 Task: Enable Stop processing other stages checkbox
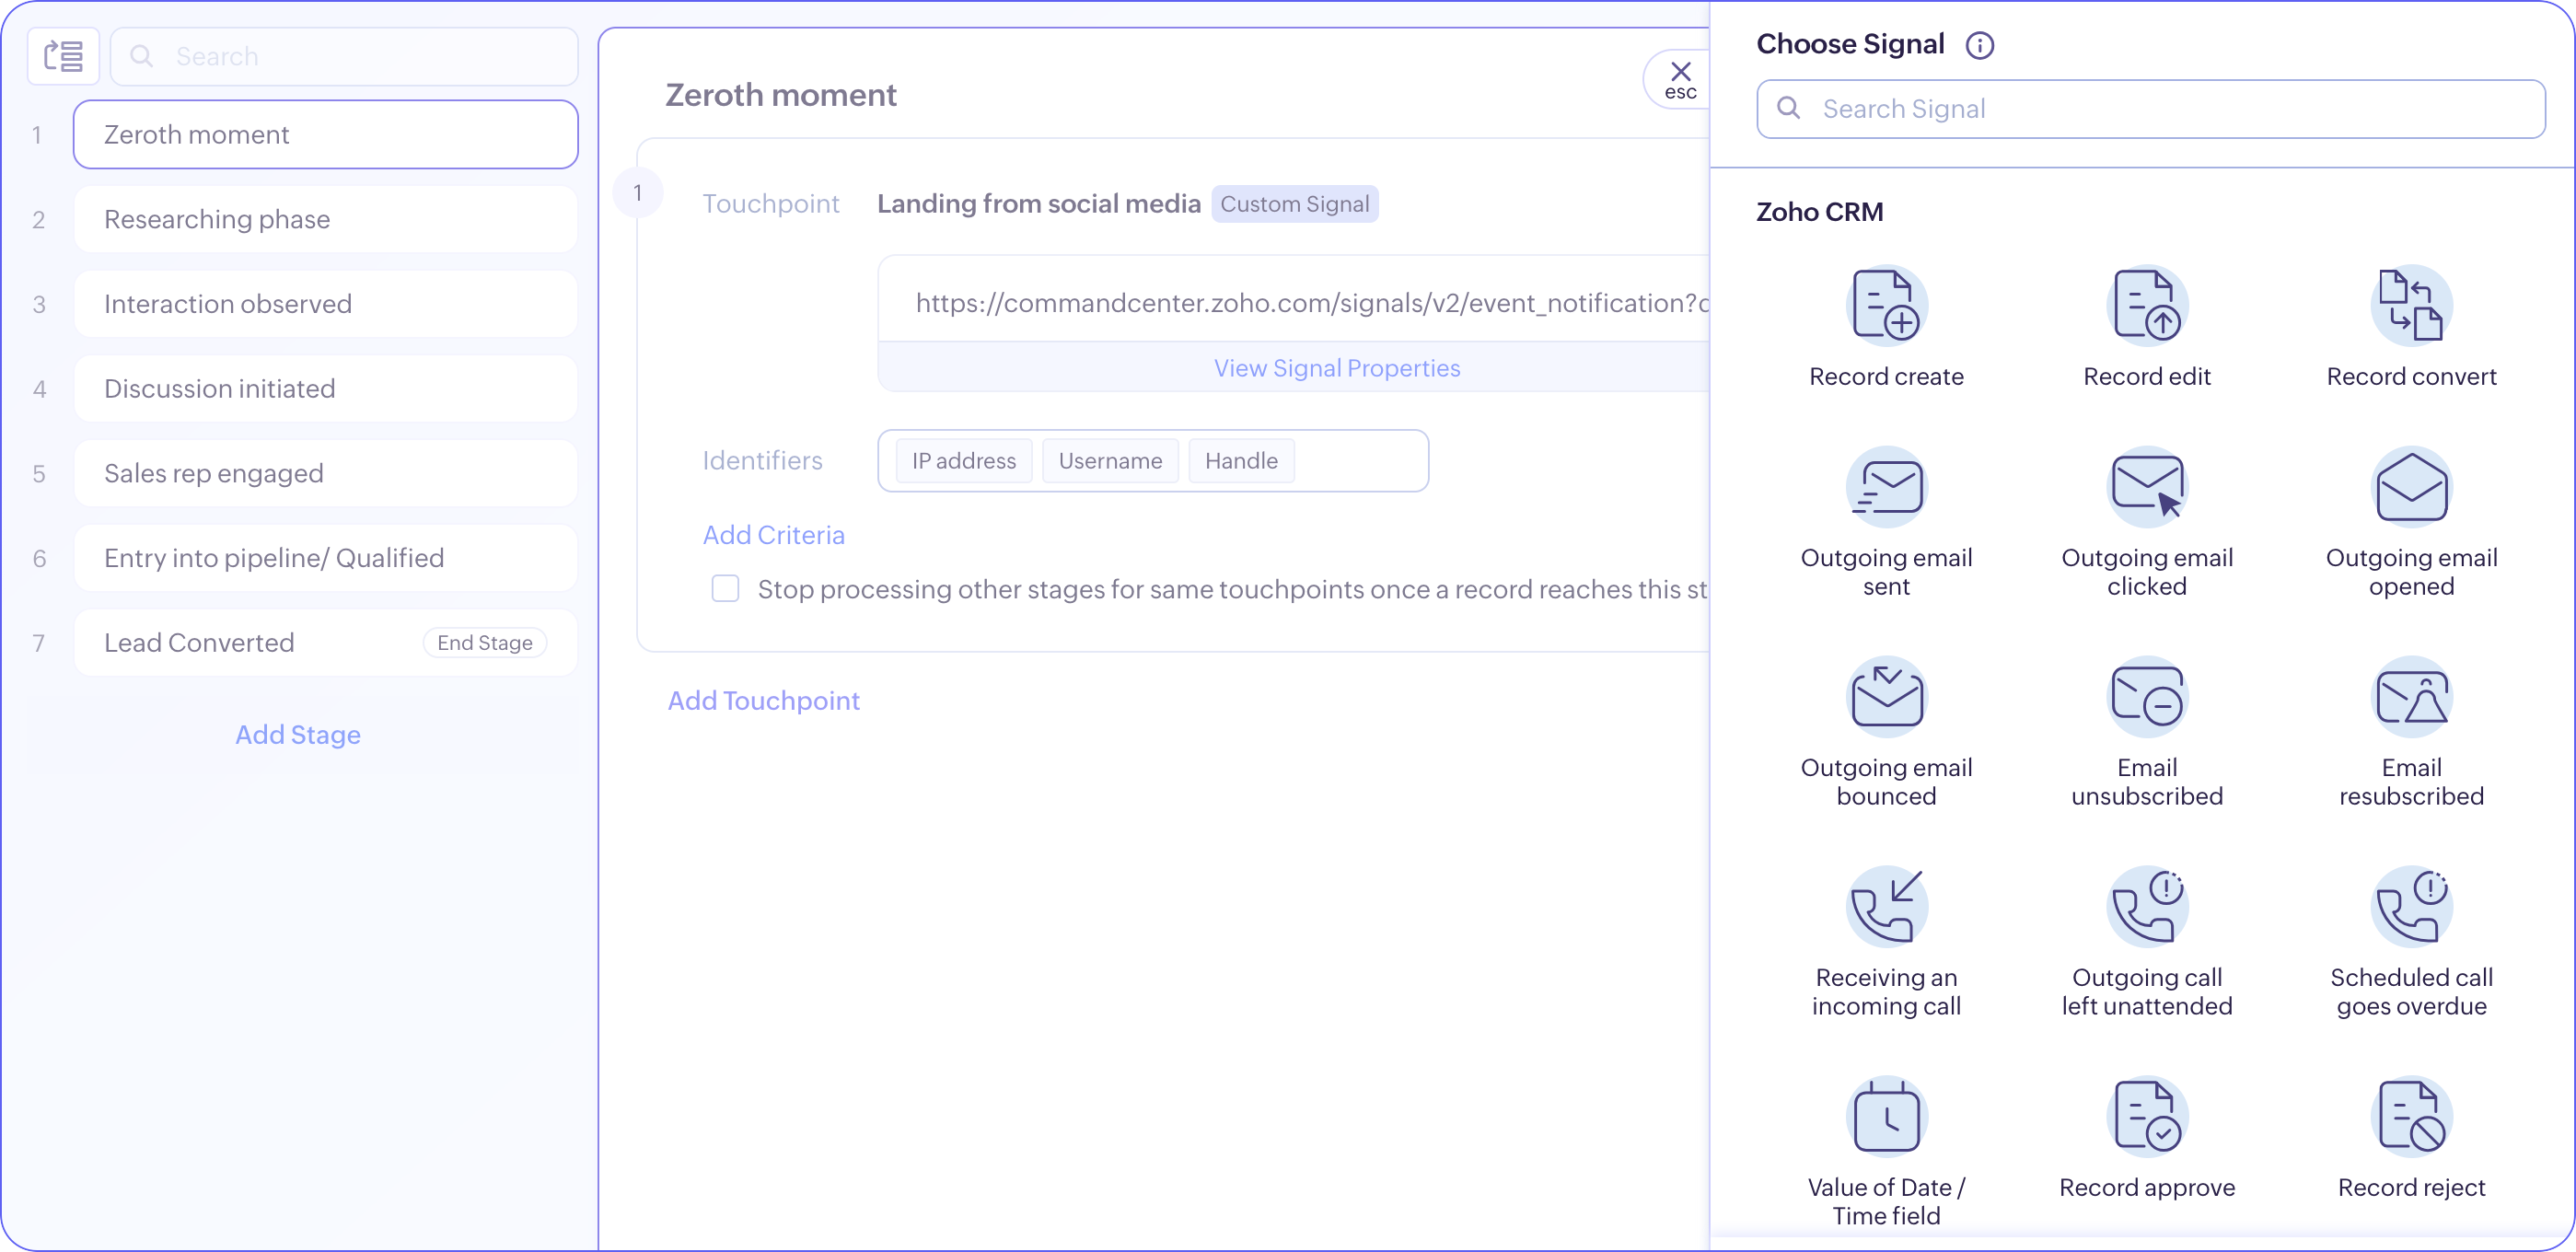pos(725,588)
